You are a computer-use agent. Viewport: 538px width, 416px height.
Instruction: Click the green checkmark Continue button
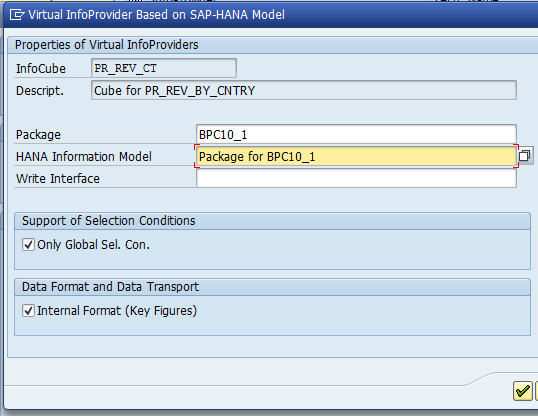point(523,391)
